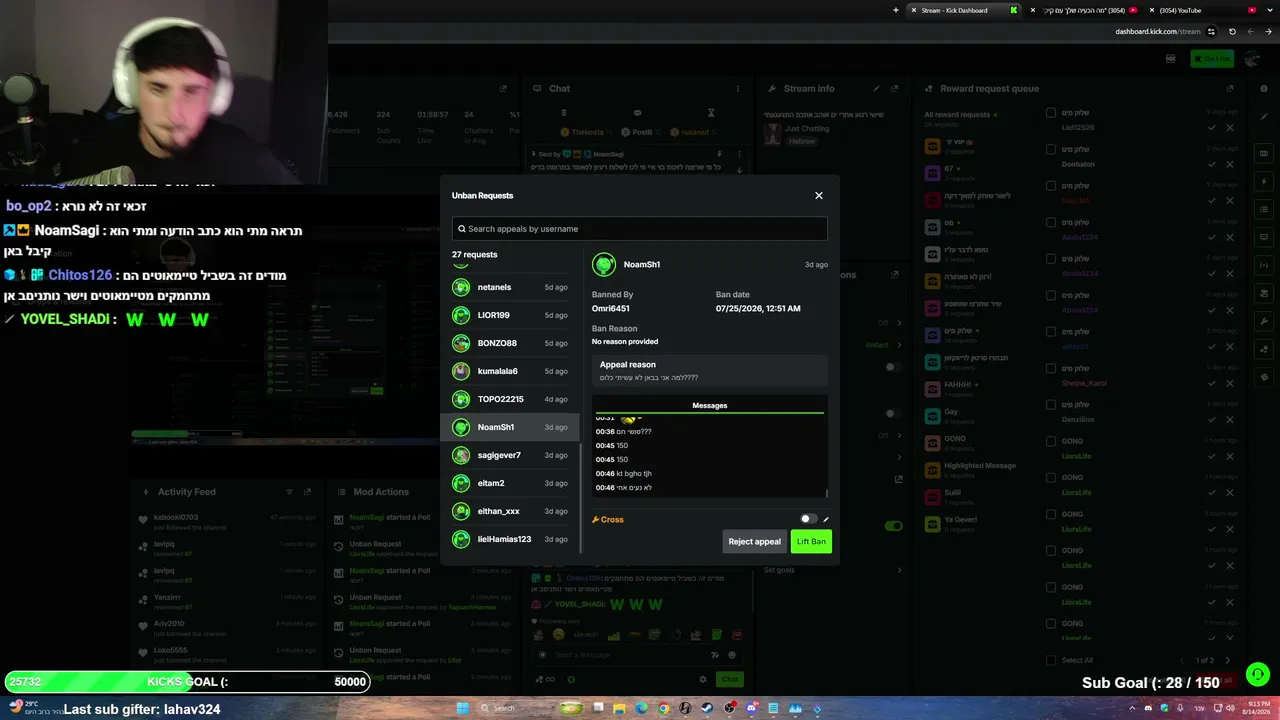Tick the Select All checkbox in reward queue
Image resolution: width=1280 pixels, height=720 pixels.
click(1051, 660)
